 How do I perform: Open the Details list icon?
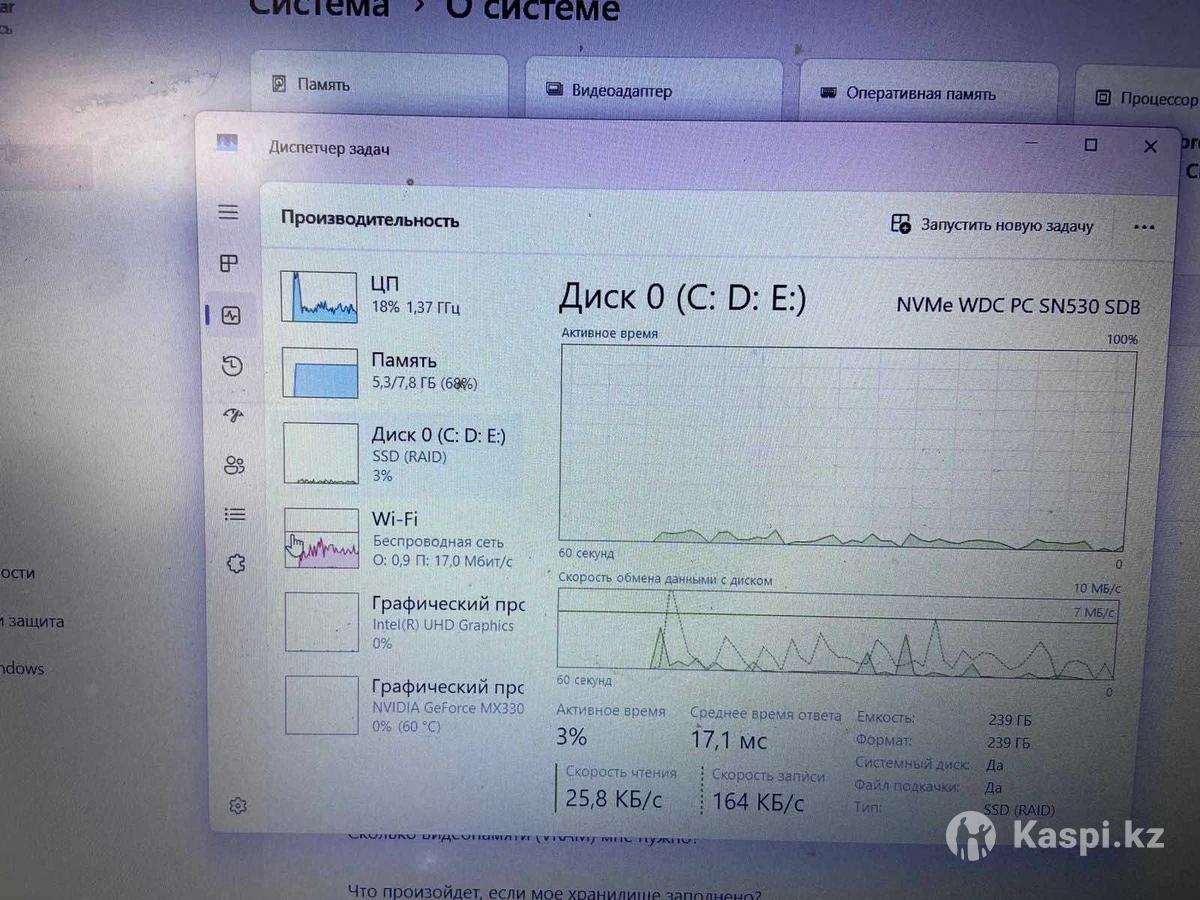pyautogui.click(x=235, y=514)
